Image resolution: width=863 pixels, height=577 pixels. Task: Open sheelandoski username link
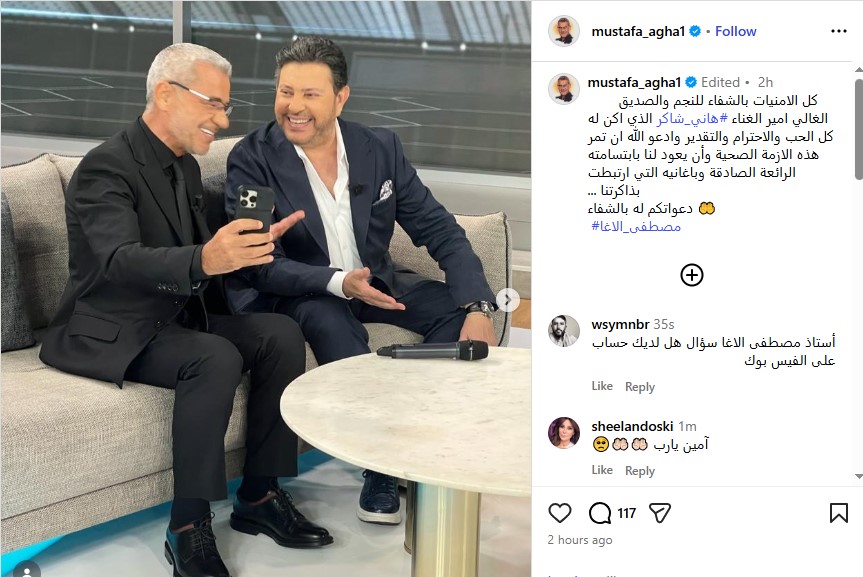pyautogui.click(x=632, y=426)
